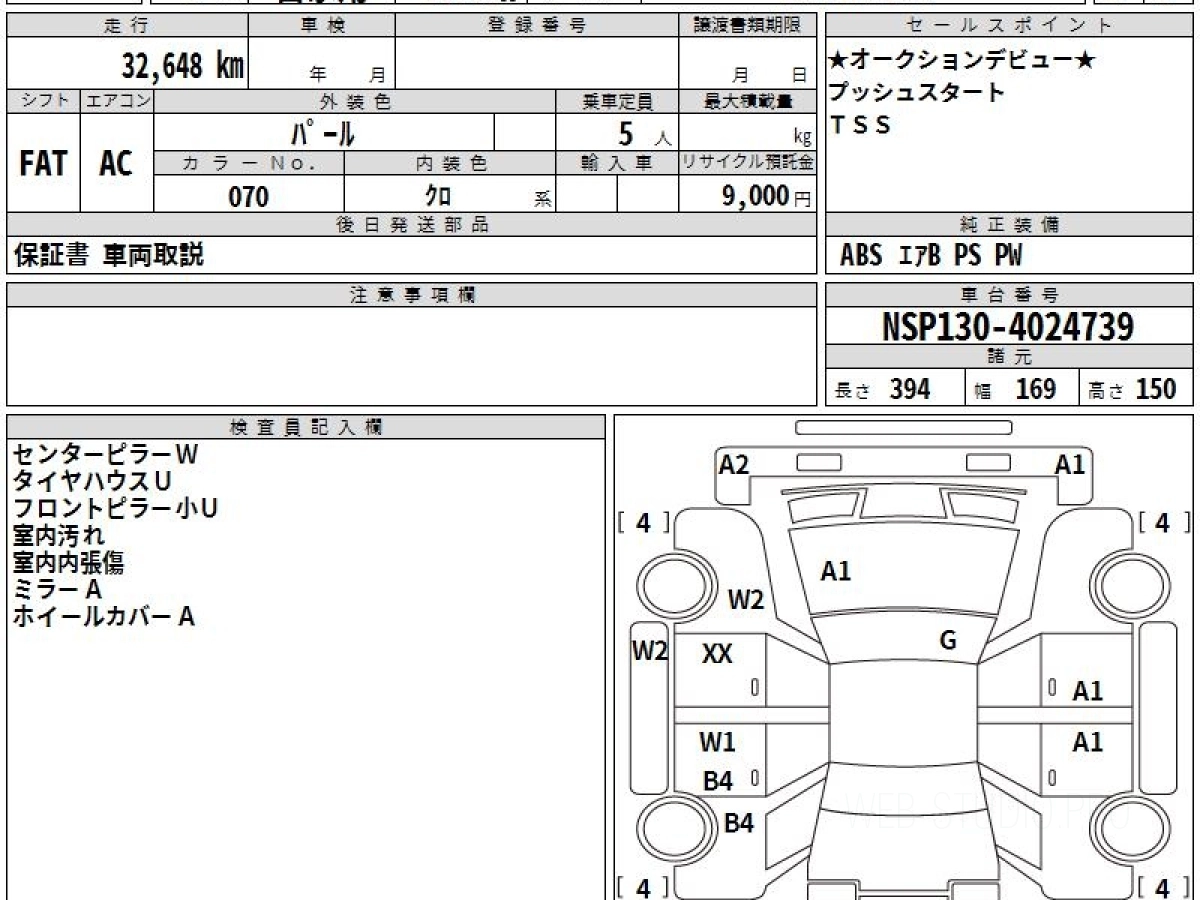Click the XX mark on the front door
Image resolution: width=1200 pixels, height=900 pixels.
[717, 654]
